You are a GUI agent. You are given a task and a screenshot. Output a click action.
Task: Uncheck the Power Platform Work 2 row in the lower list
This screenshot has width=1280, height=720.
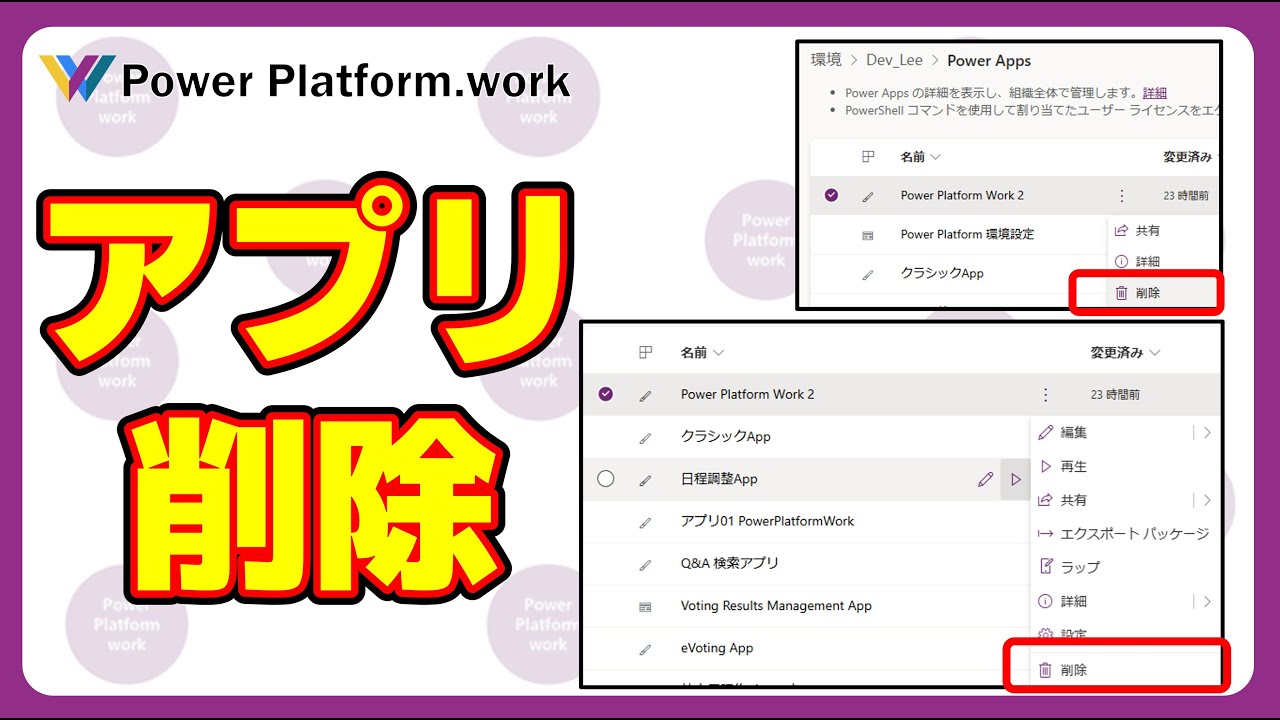click(x=605, y=395)
